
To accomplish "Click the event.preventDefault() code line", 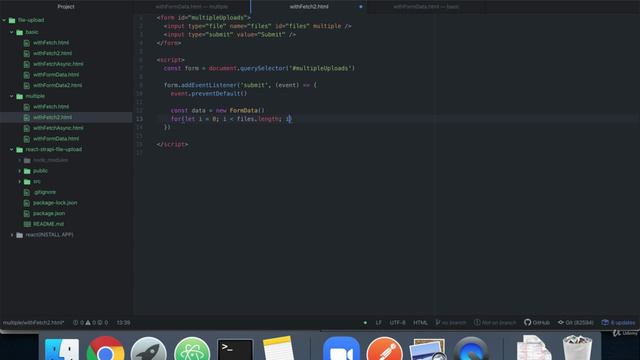I will (209, 94).
